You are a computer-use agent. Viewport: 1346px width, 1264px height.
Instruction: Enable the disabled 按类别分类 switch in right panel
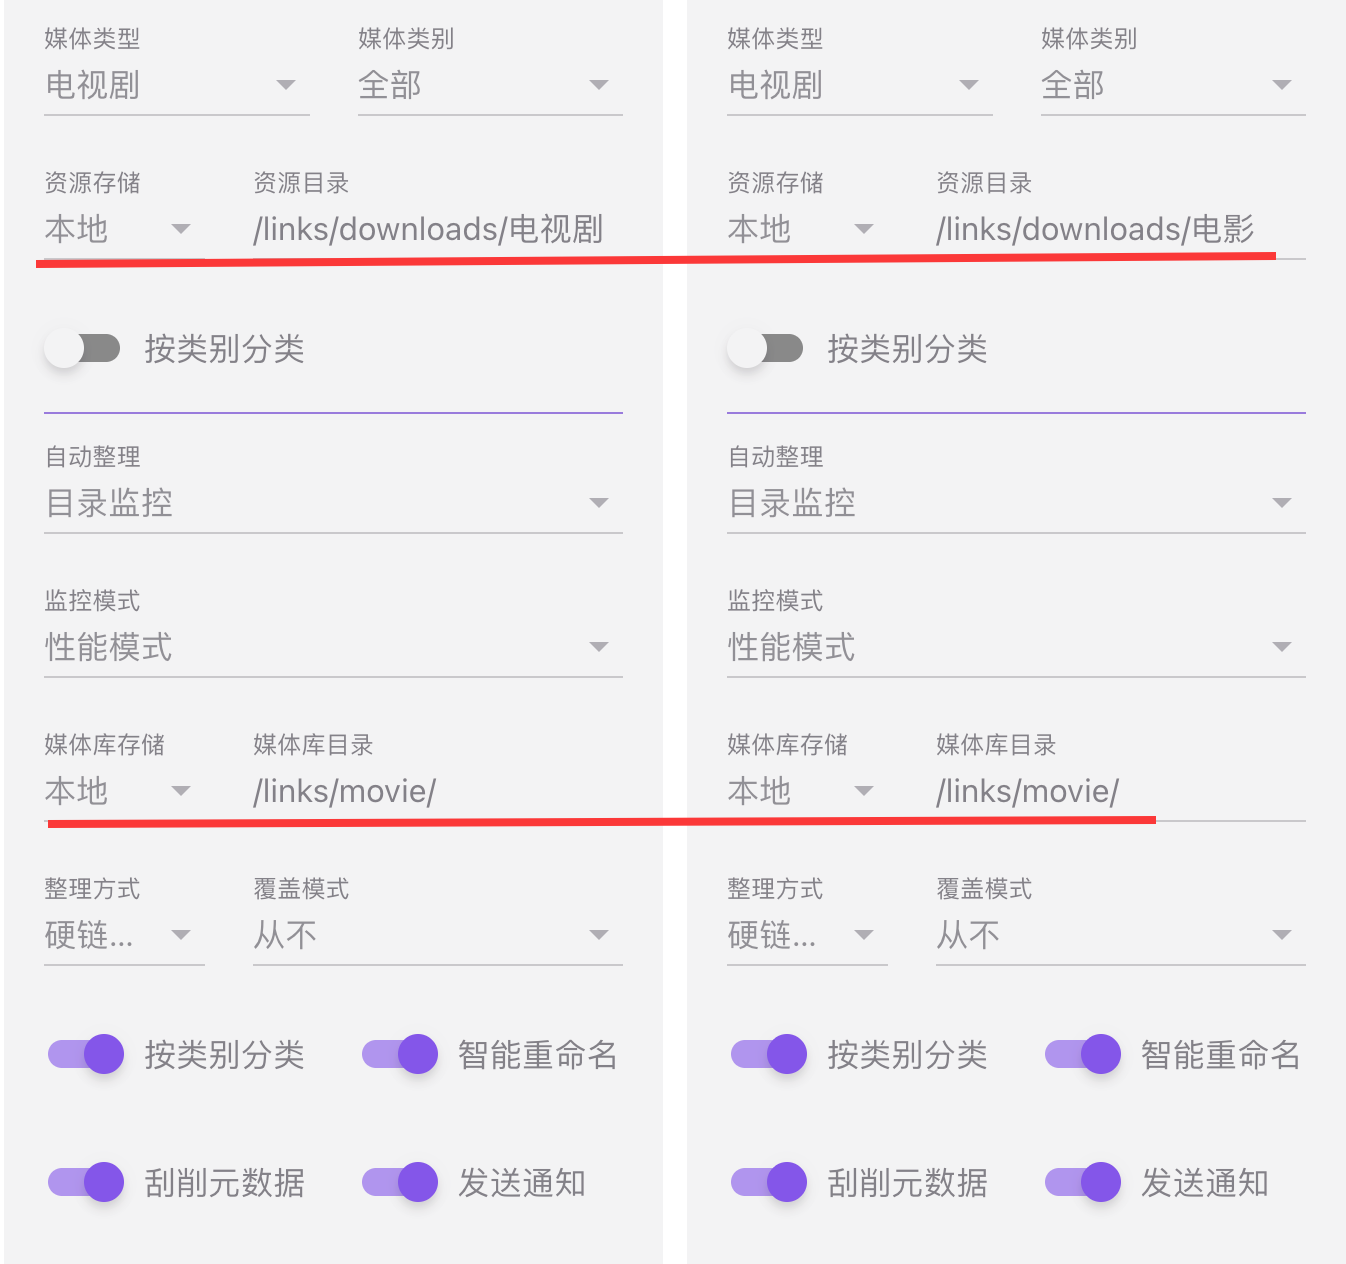coord(766,349)
